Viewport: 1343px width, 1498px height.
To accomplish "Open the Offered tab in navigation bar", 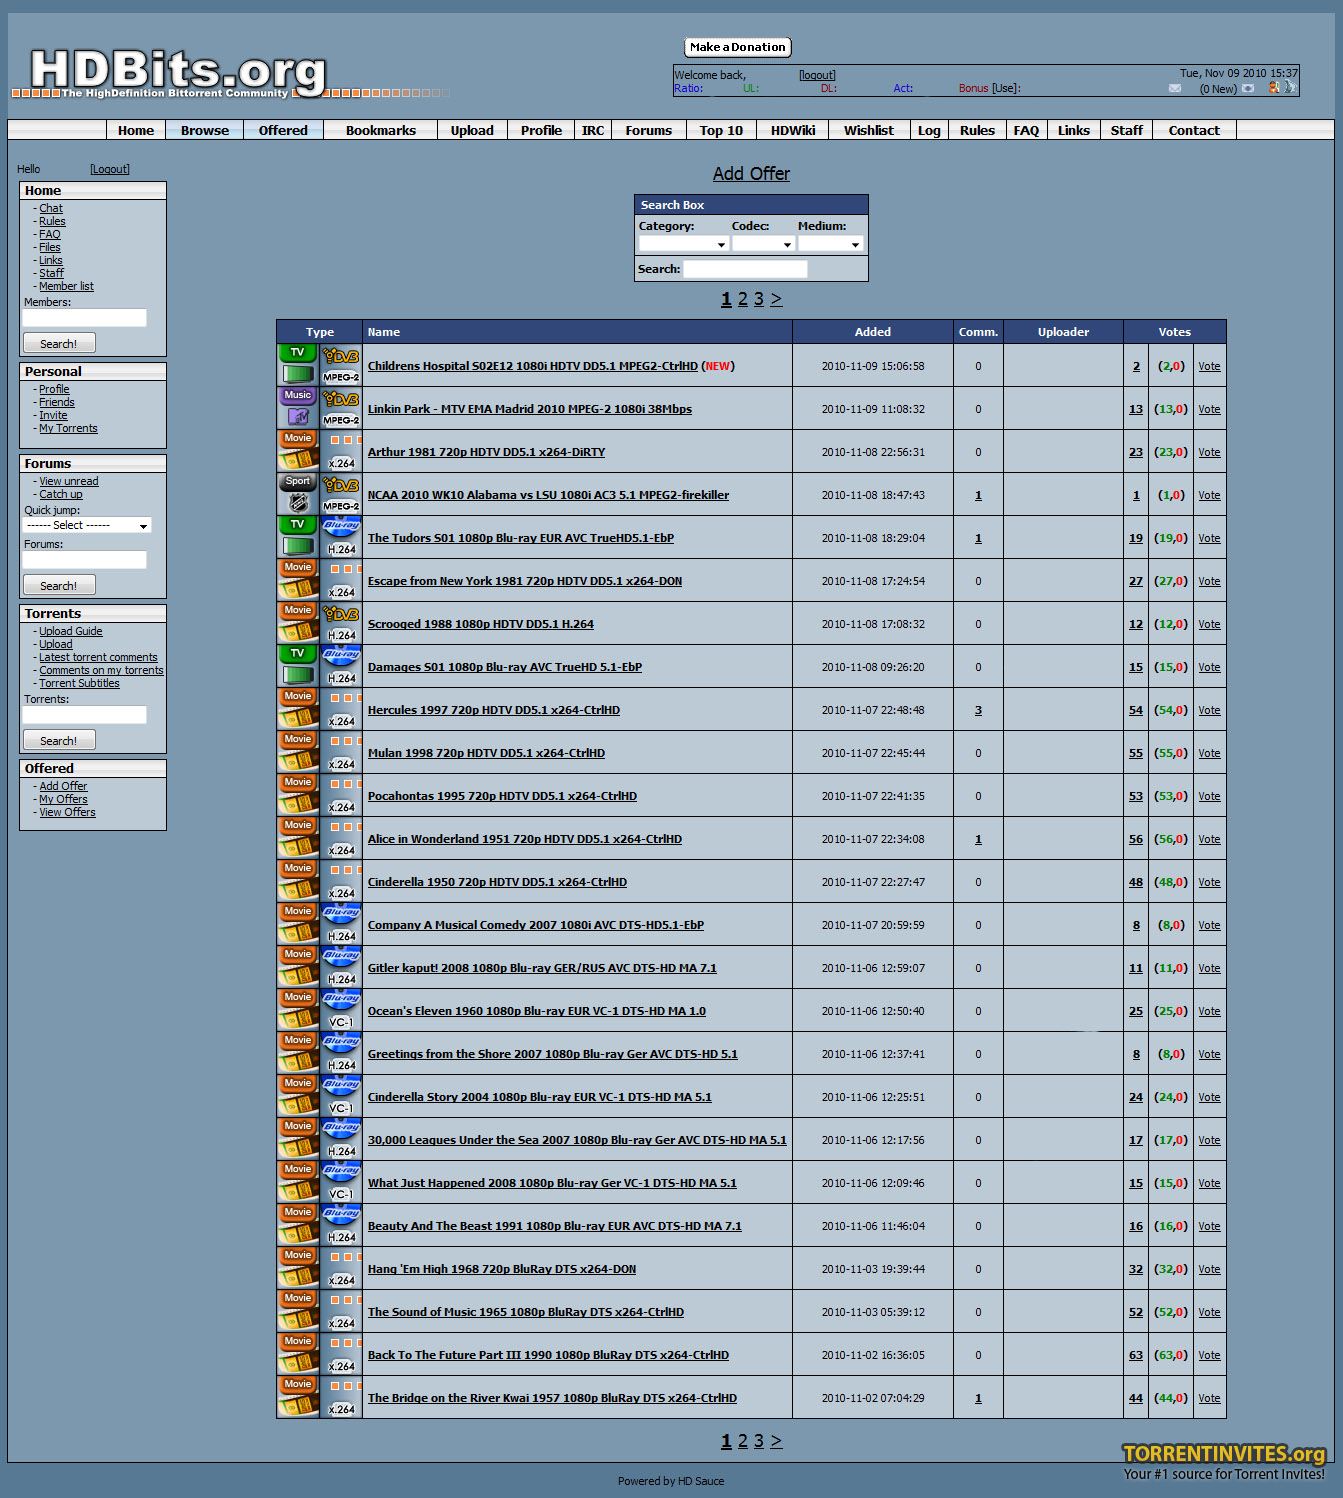I will point(283,130).
